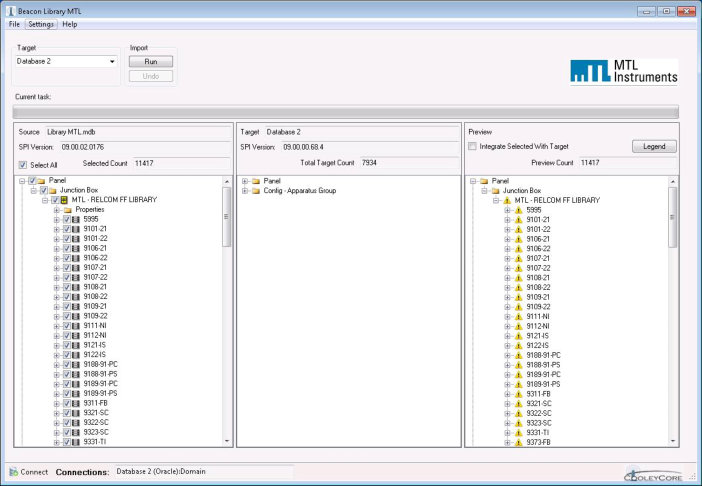The height and width of the screenshot is (486, 702).
Task: Expand the 9106-21 node in Source tree
Action: tap(56, 249)
